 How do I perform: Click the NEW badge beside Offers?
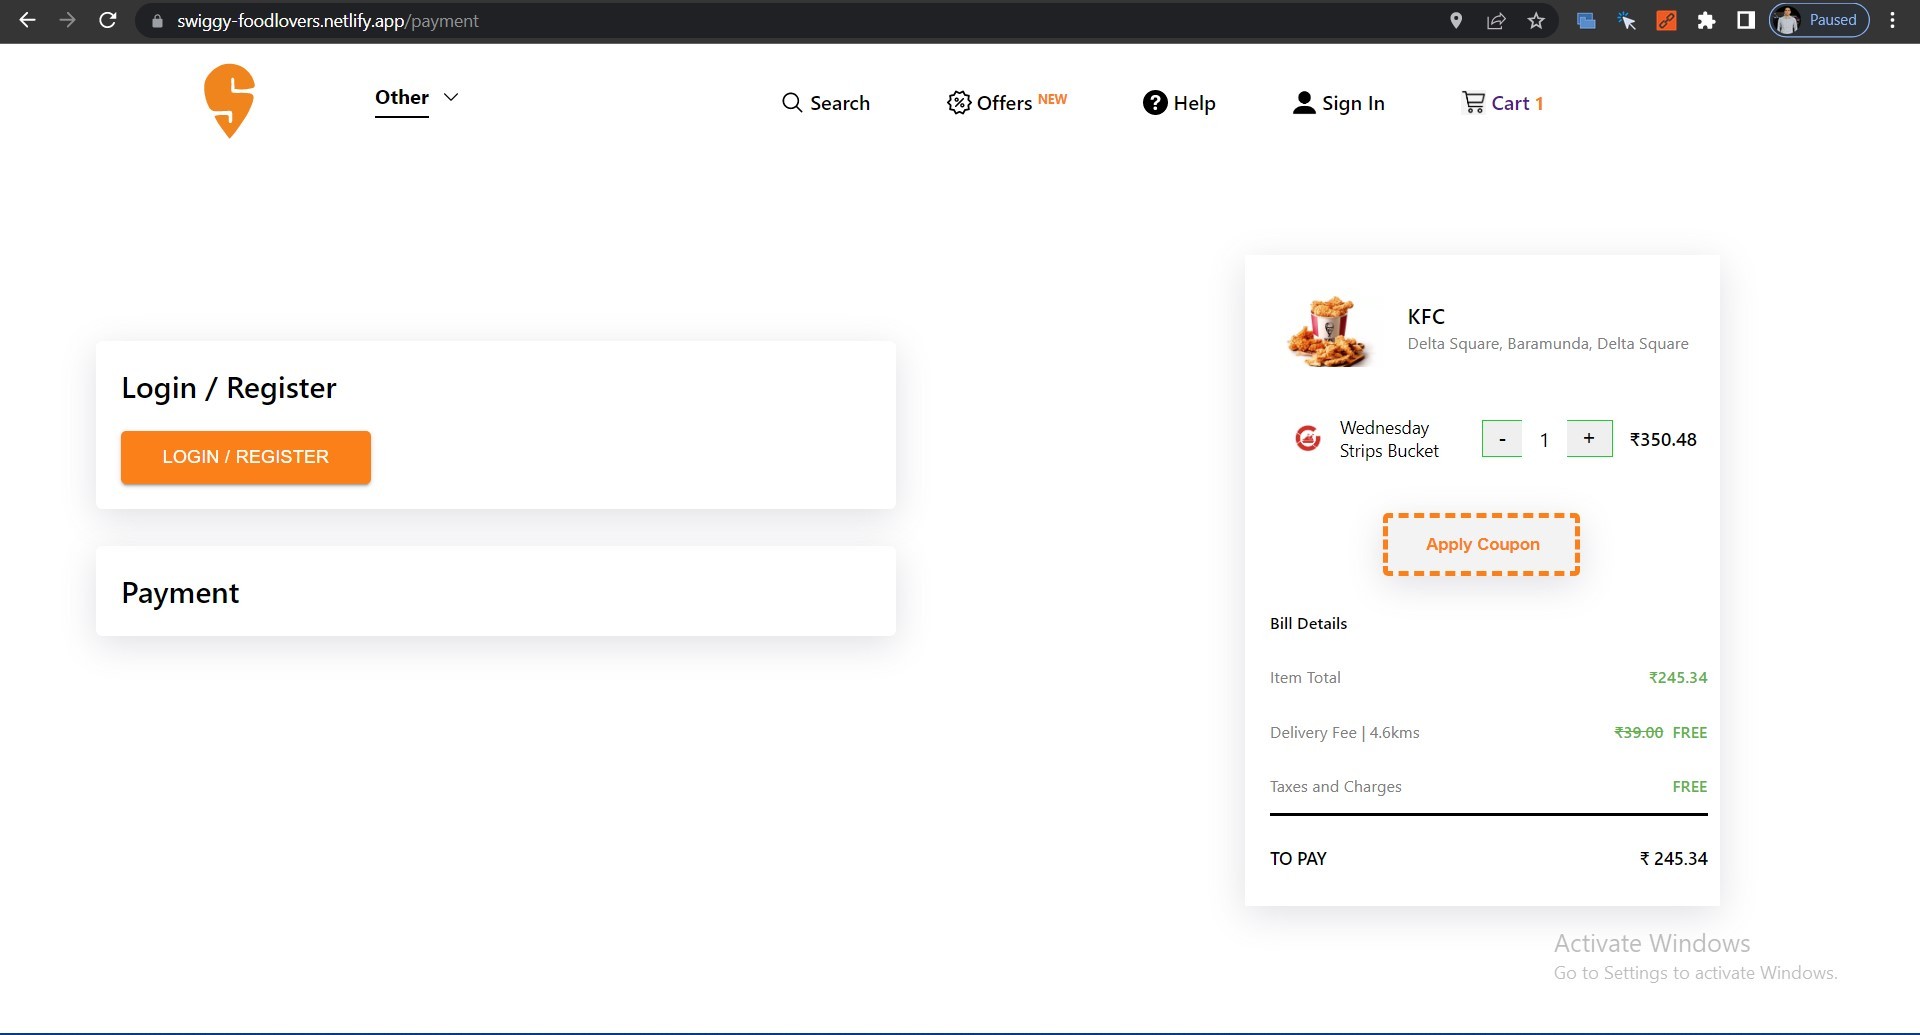tap(1052, 99)
